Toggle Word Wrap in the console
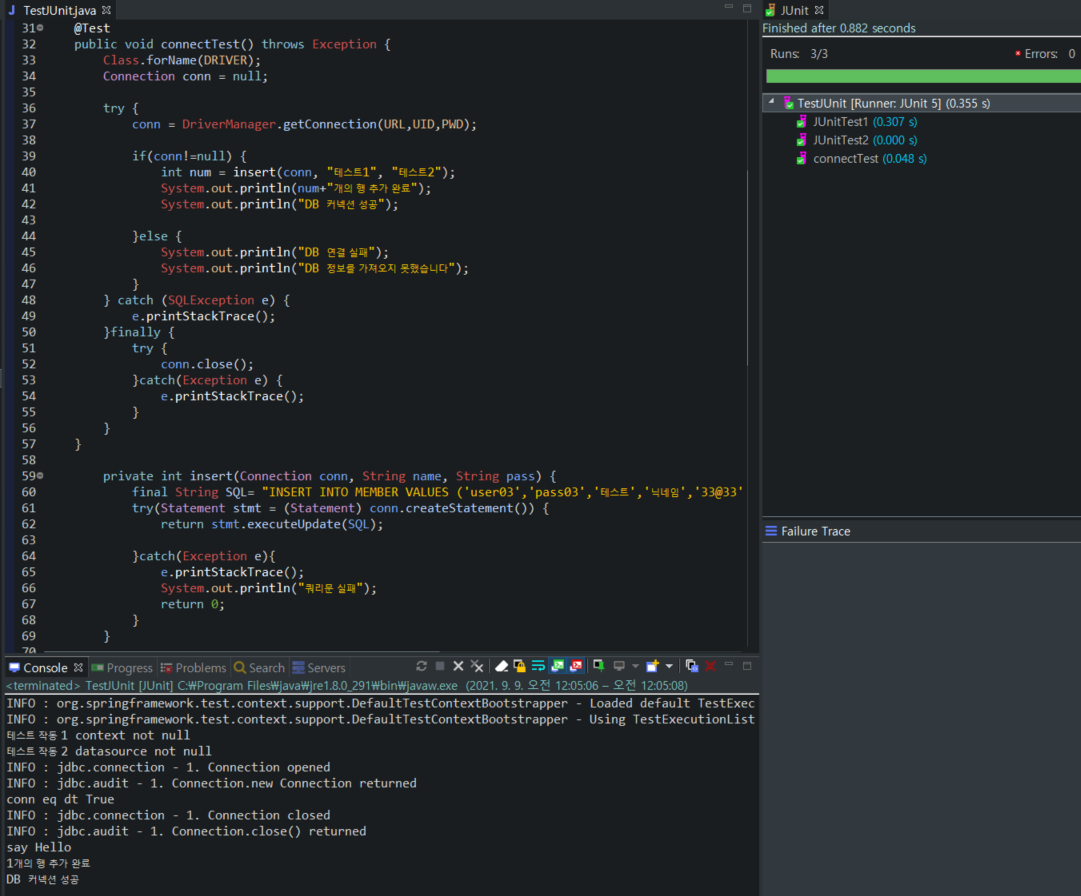The image size is (1081, 896). 538,666
